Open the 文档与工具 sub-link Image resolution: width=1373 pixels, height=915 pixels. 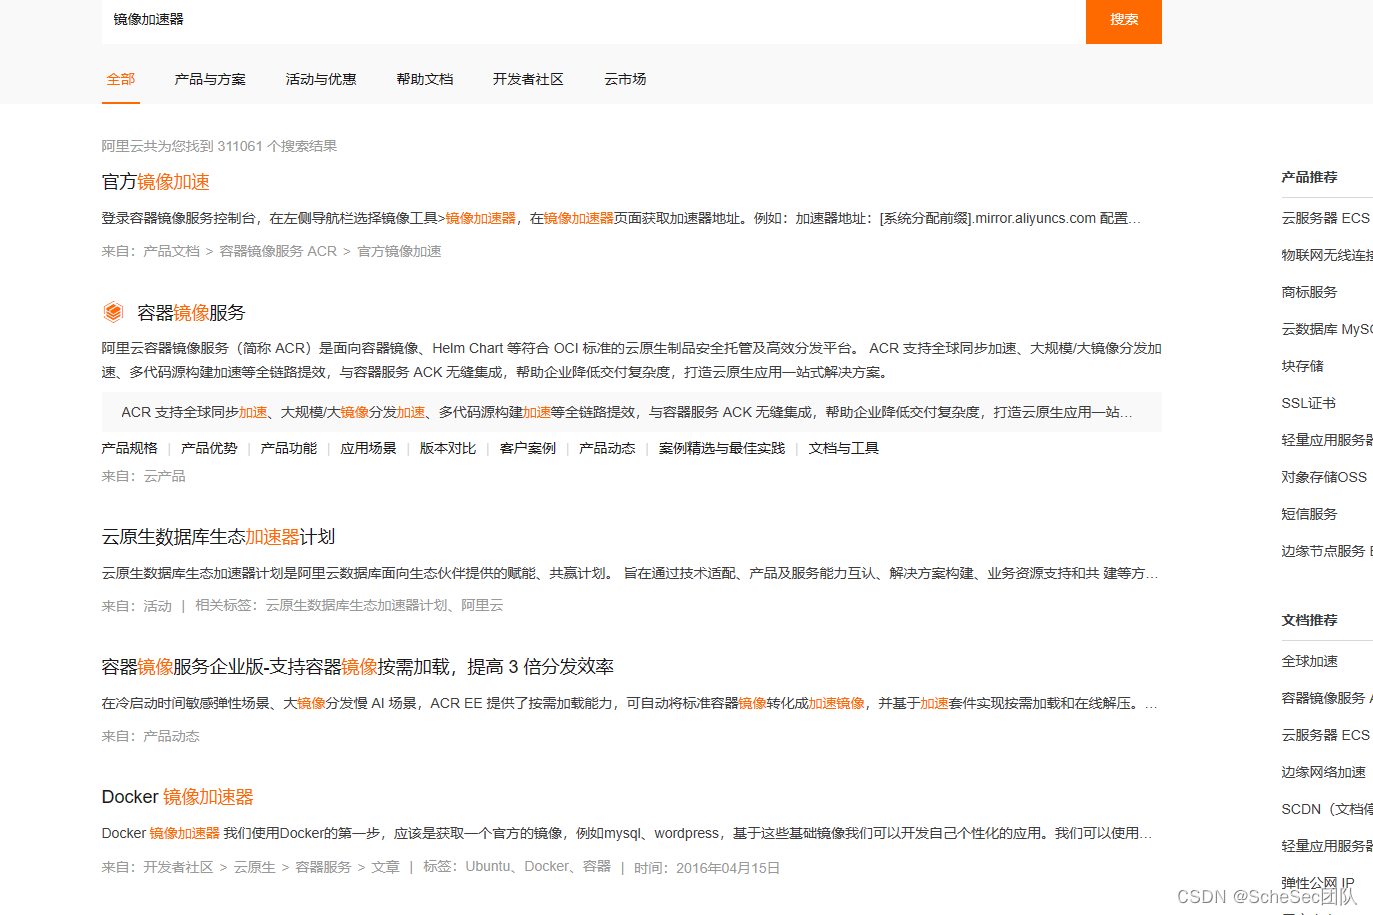(843, 448)
